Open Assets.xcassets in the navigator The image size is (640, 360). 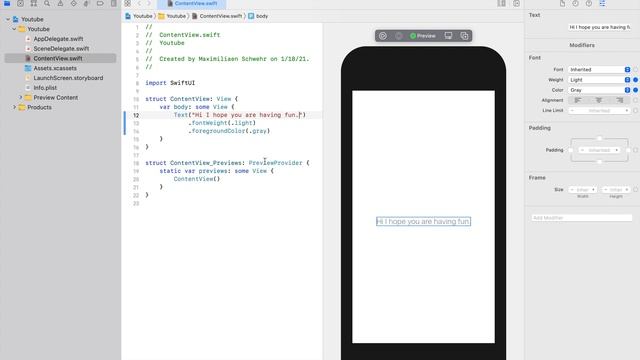(x=55, y=68)
